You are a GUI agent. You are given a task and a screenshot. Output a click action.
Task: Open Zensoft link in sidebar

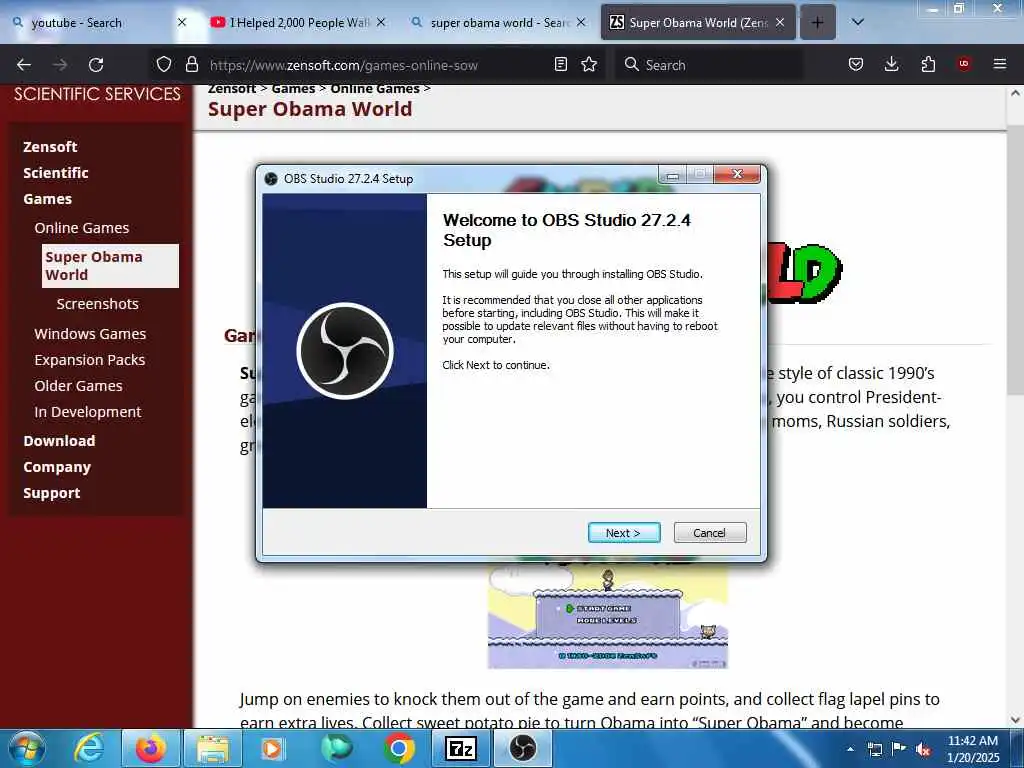50,147
